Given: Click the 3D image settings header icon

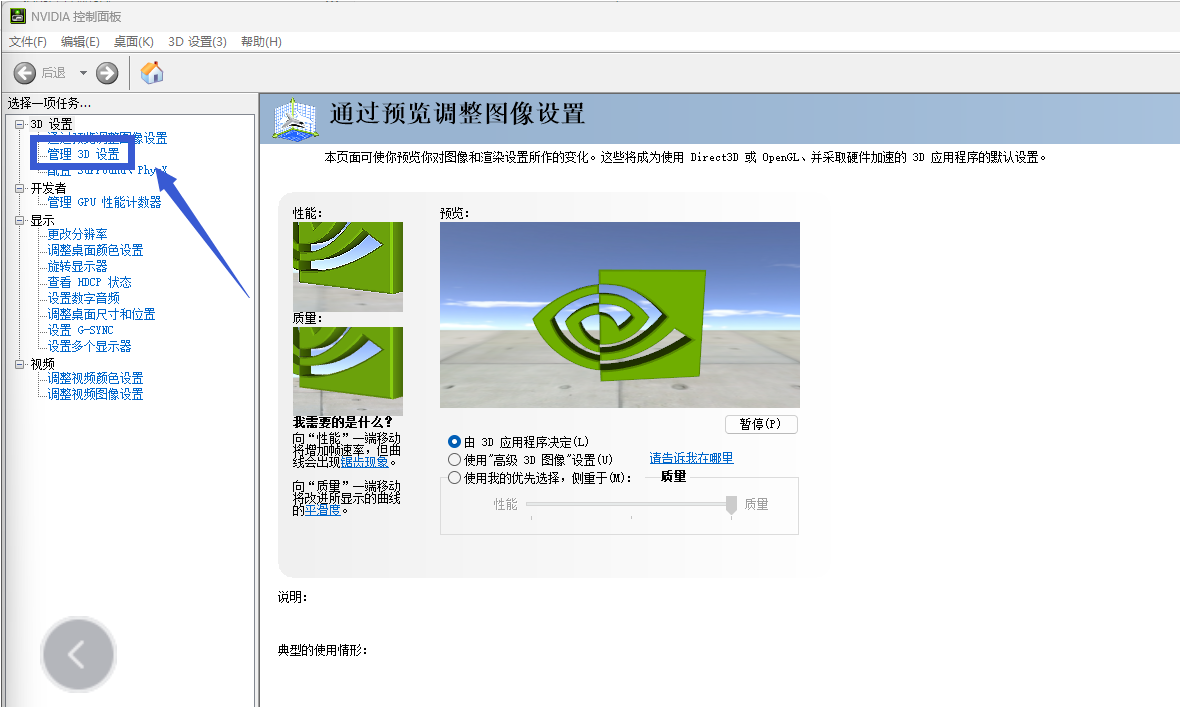Looking at the screenshot, I should [294, 120].
